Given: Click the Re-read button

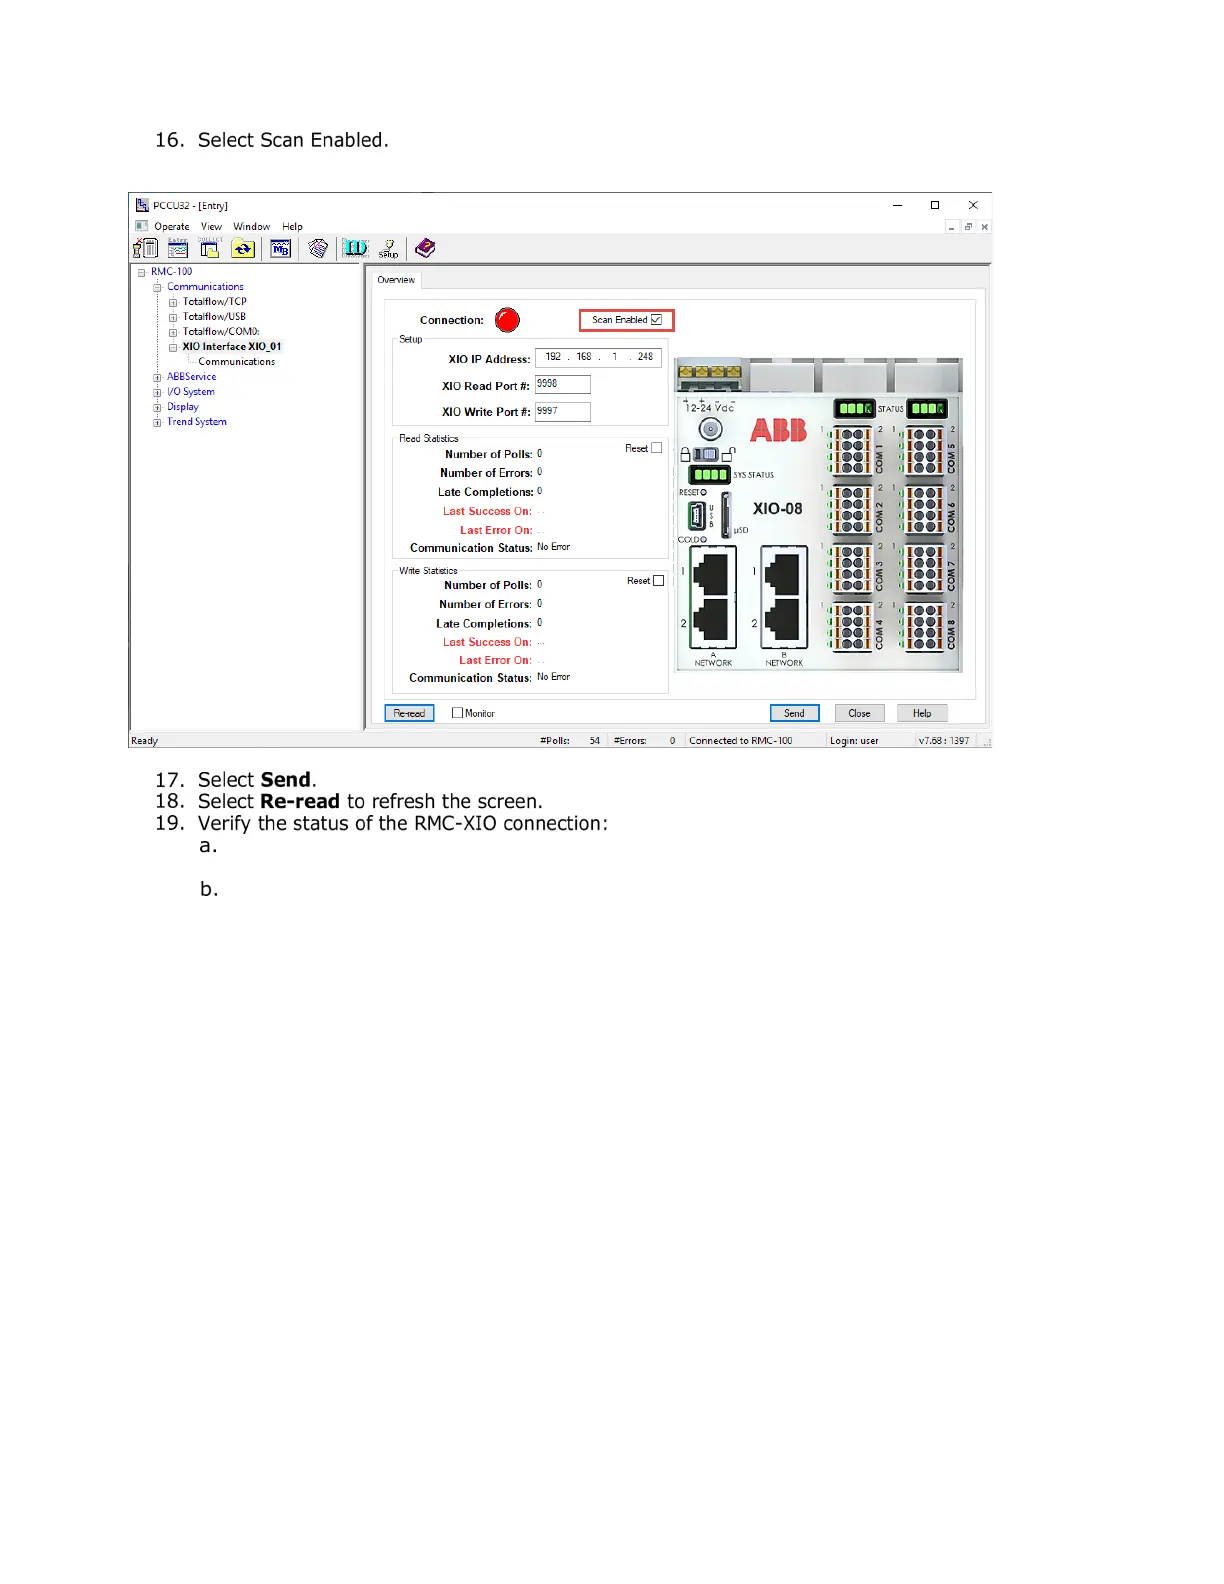Looking at the screenshot, I should (x=409, y=713).
